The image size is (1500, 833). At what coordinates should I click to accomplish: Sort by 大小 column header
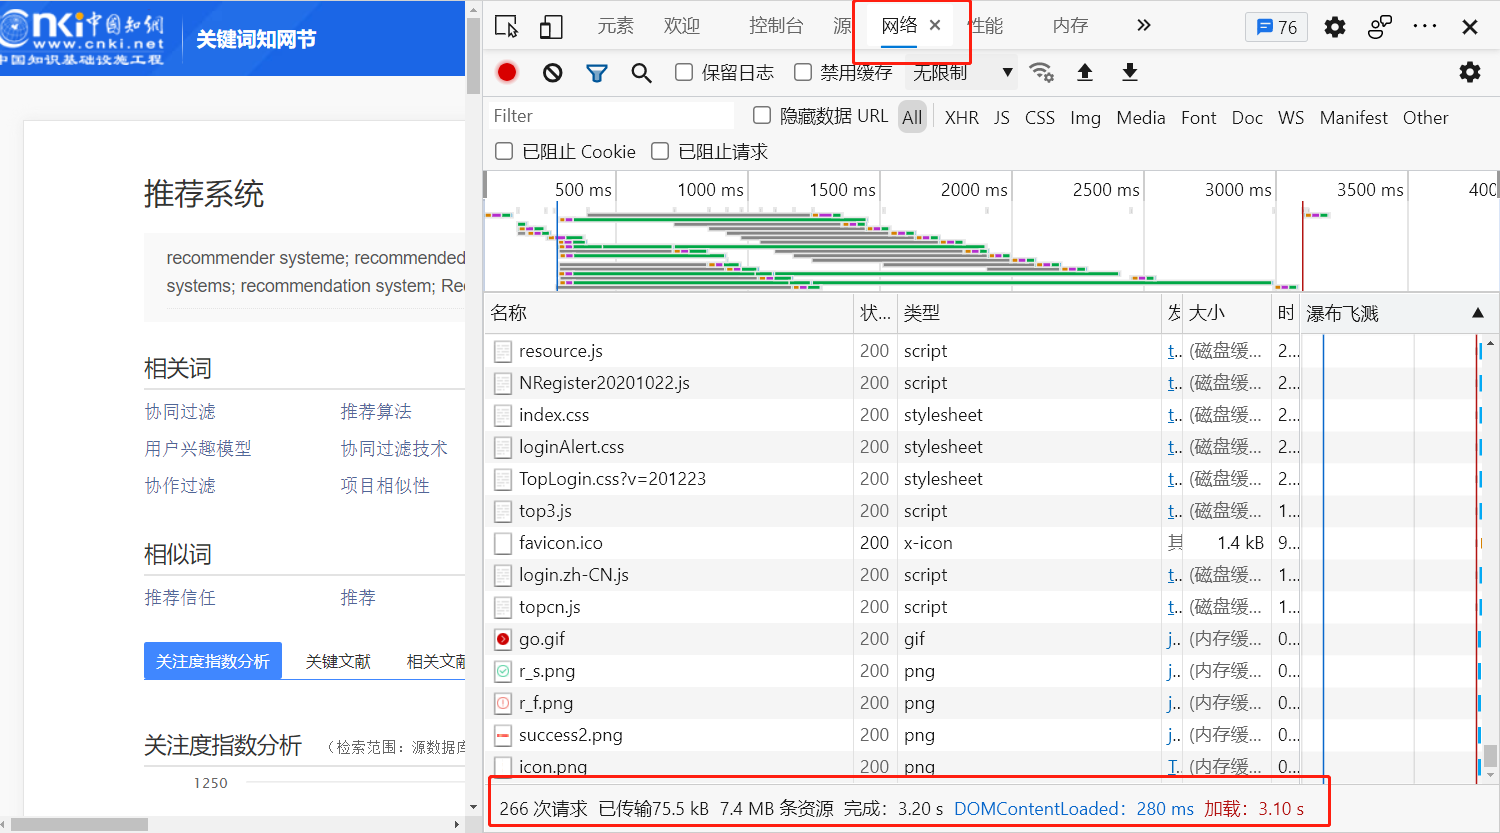[x=1226, y=313]
